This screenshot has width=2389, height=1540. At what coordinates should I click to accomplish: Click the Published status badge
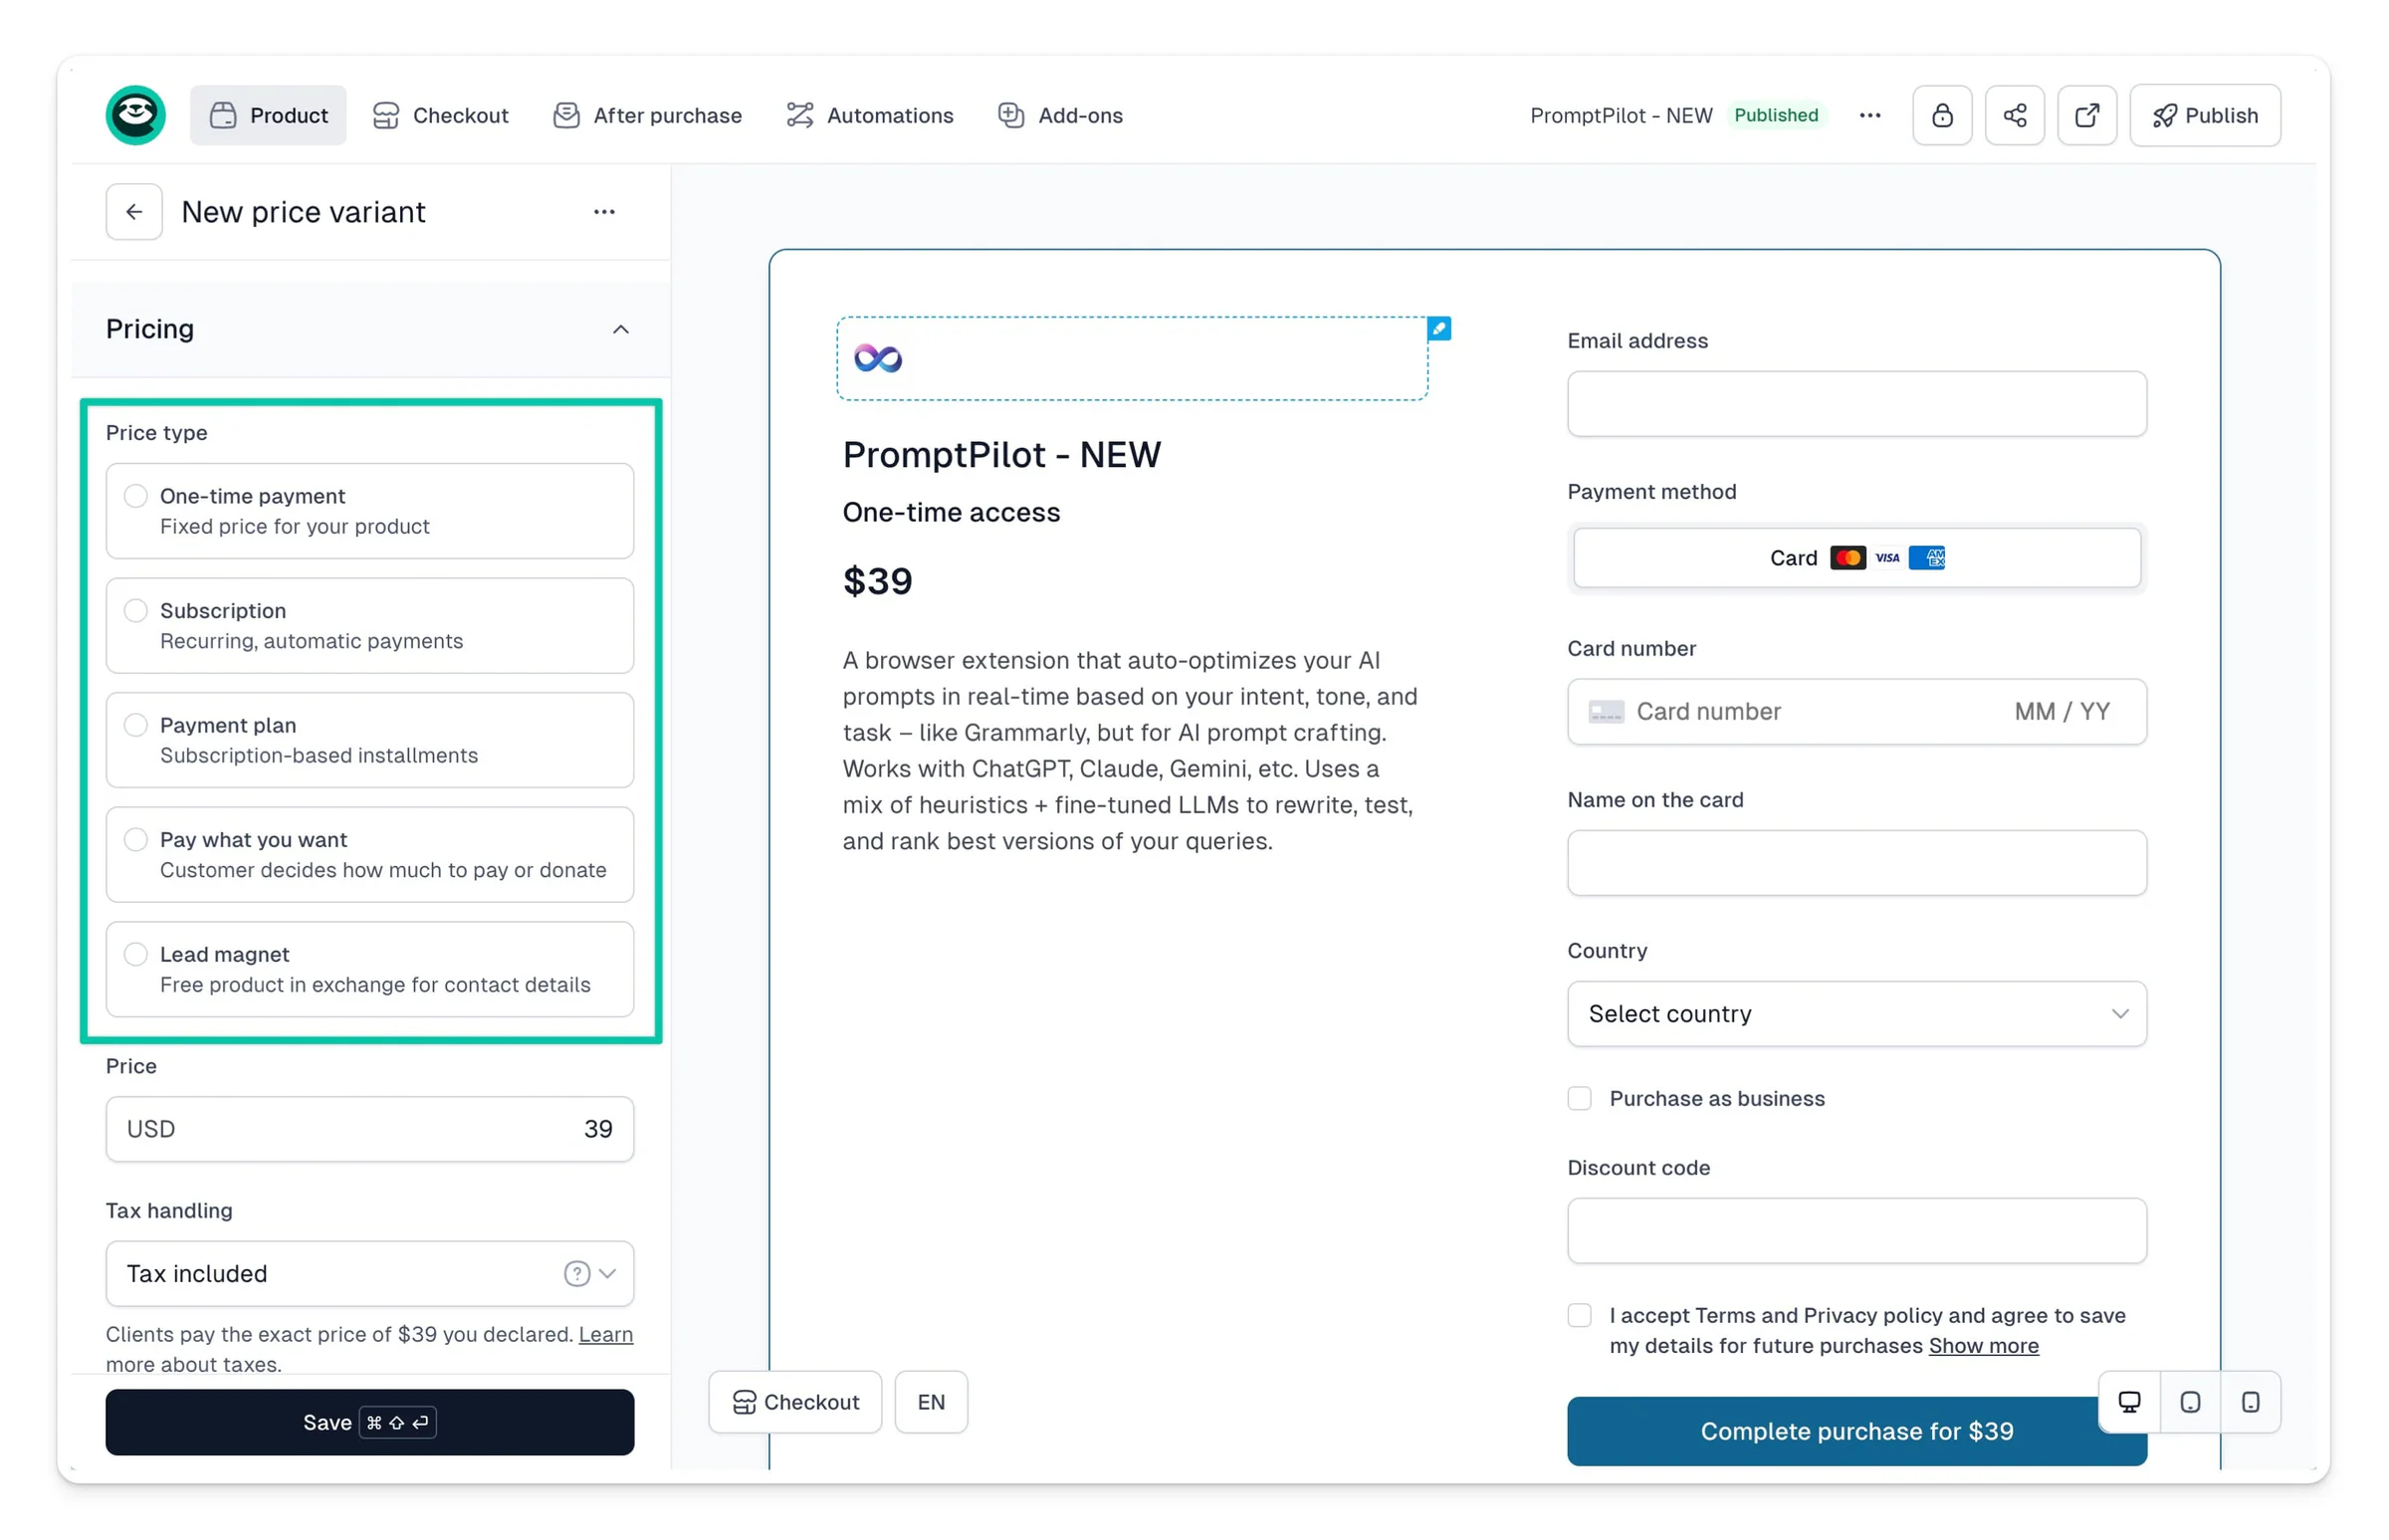(x=1775, y=115)
